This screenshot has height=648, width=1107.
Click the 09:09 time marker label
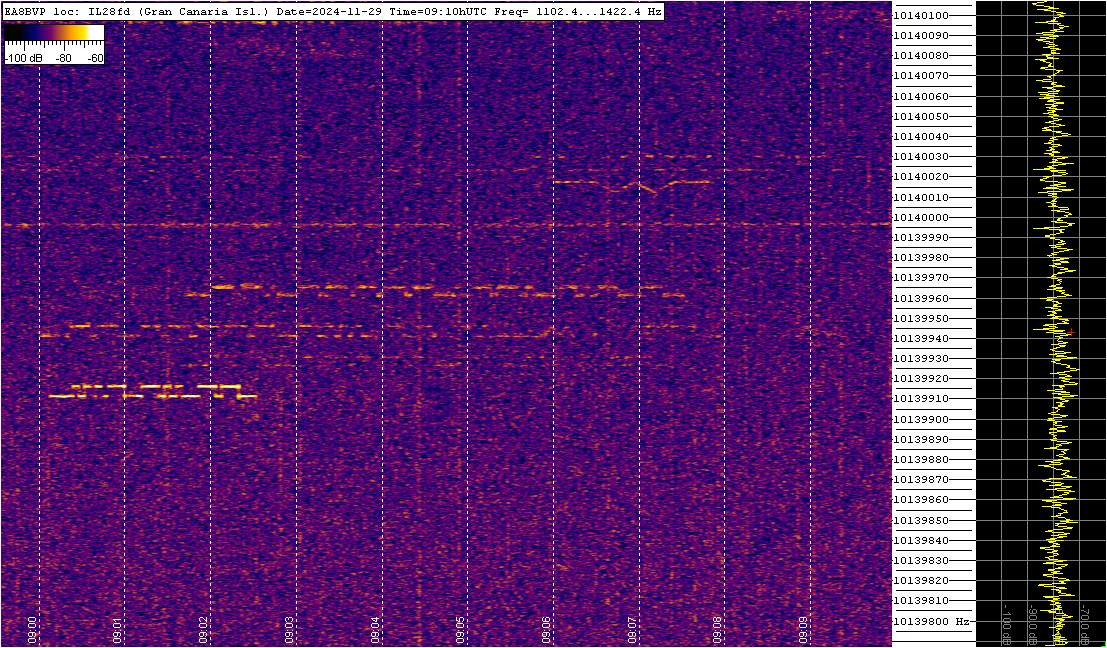tap(803, 624)
